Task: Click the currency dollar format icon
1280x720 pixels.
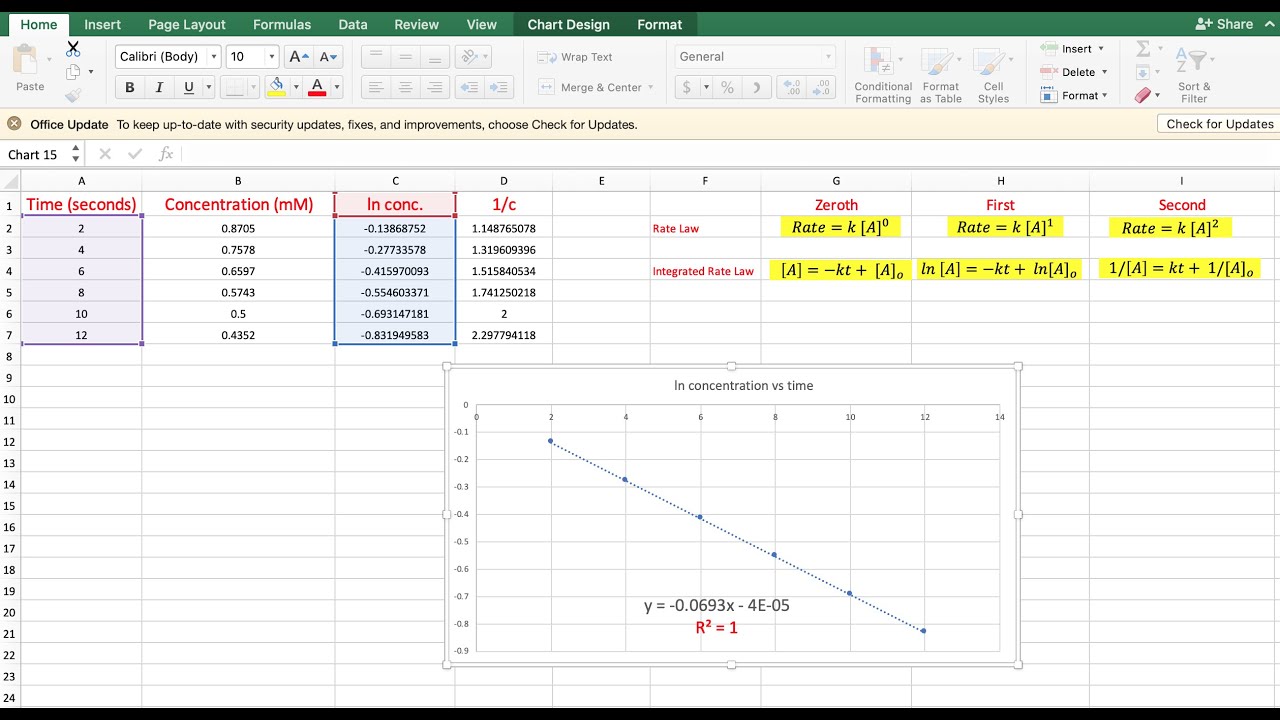Action: coord(687,88)
